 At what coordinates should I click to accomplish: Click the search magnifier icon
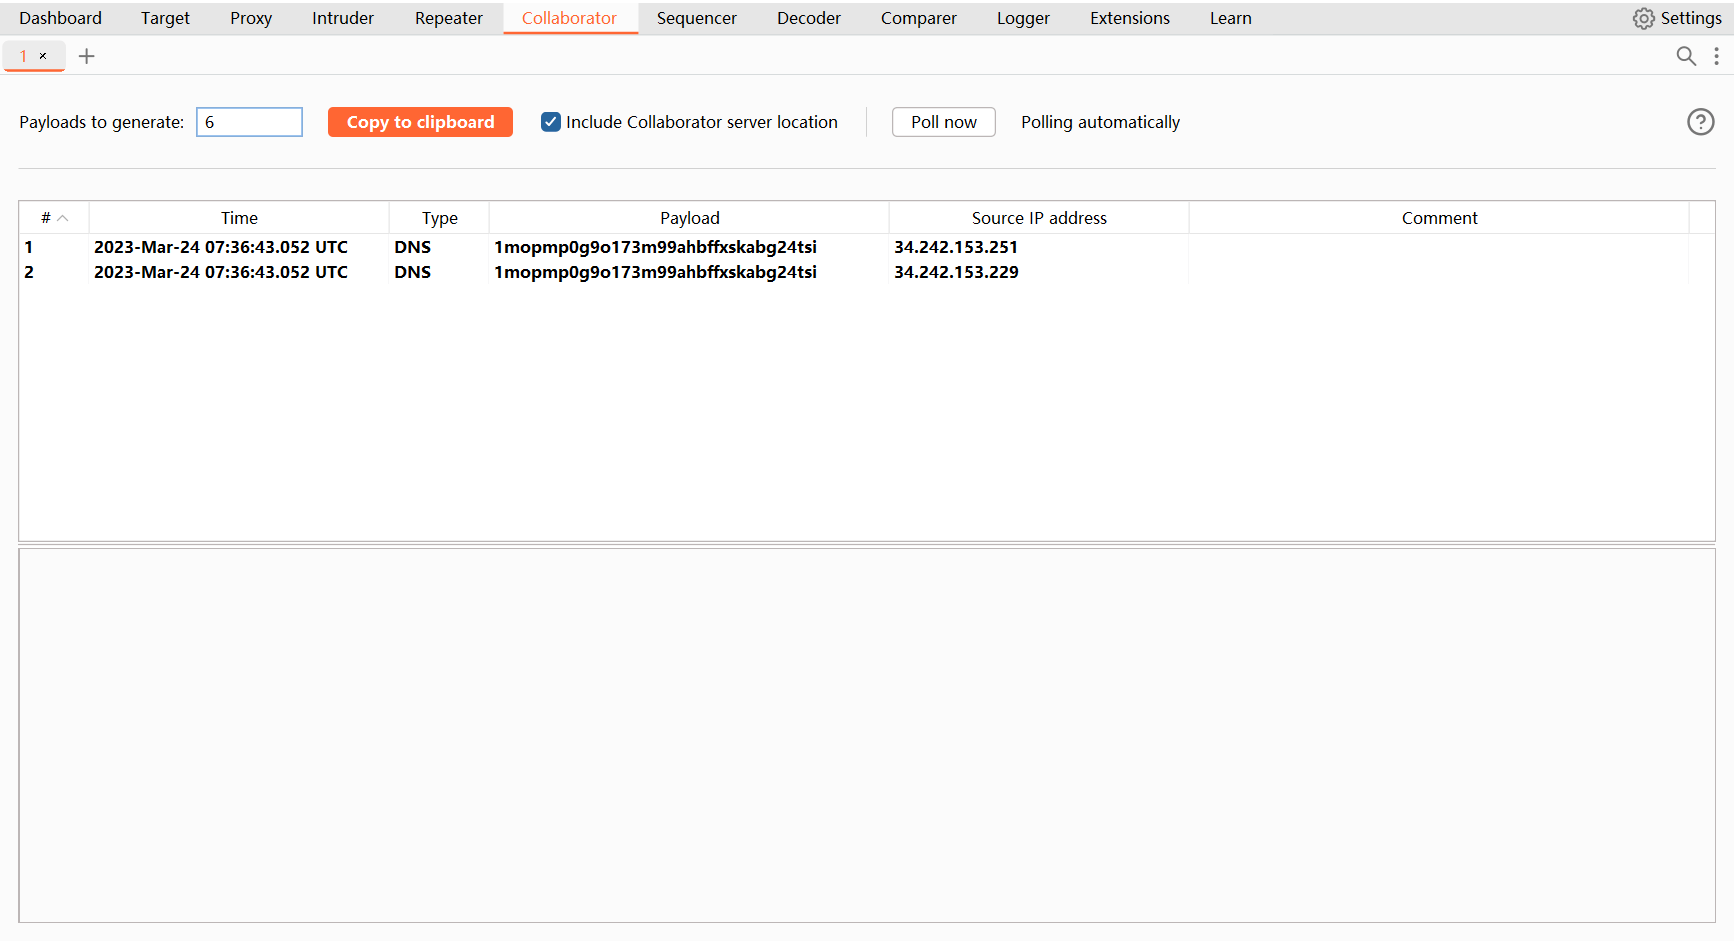tap(1686, 56)
